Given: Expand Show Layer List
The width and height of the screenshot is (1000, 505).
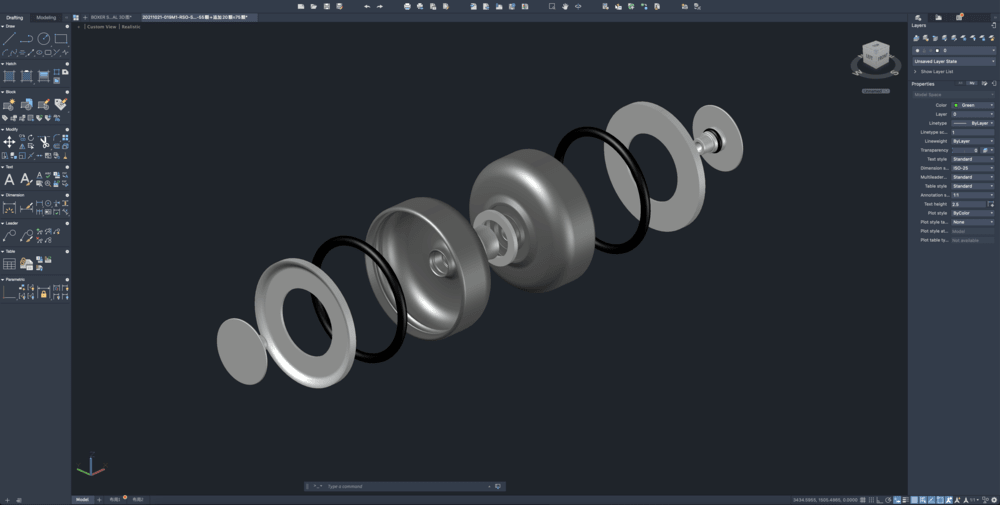Looking at the screenshot, I should coord(936,72).
